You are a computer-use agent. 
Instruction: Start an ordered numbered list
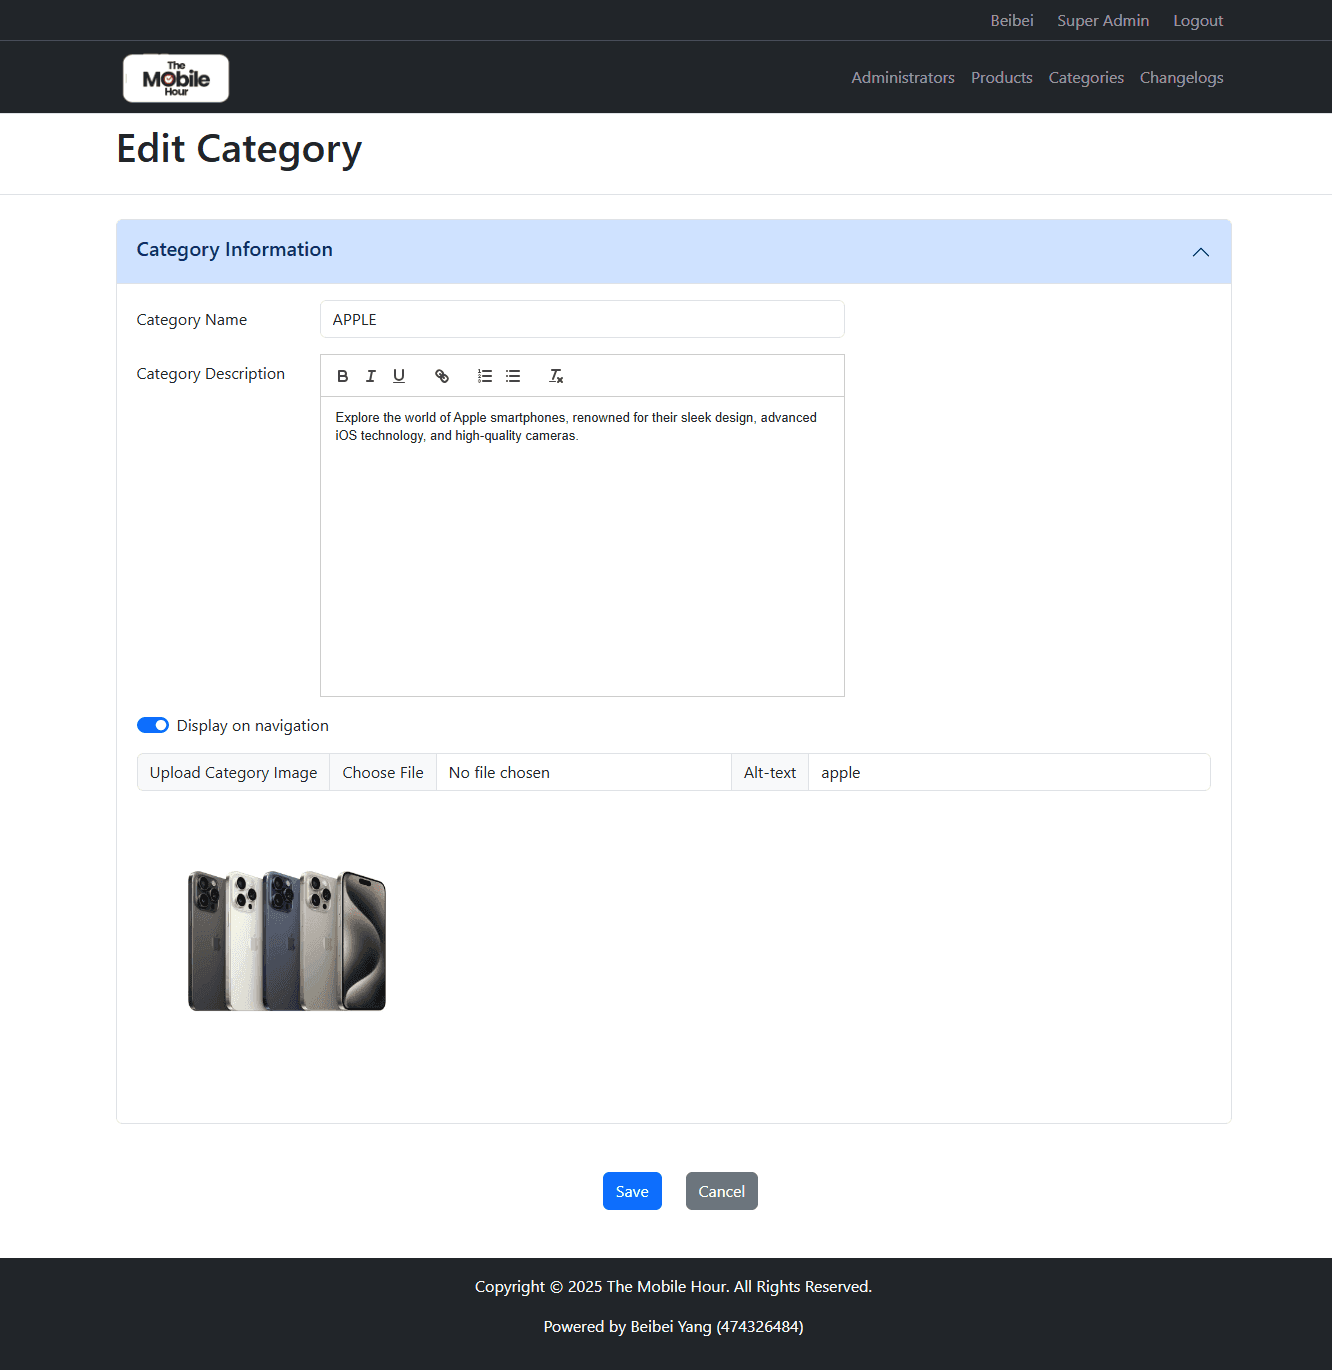tap(485, 376)
